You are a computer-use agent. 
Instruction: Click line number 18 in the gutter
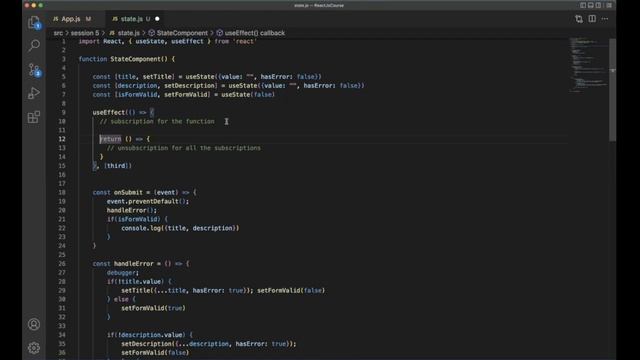coord(62,193)
